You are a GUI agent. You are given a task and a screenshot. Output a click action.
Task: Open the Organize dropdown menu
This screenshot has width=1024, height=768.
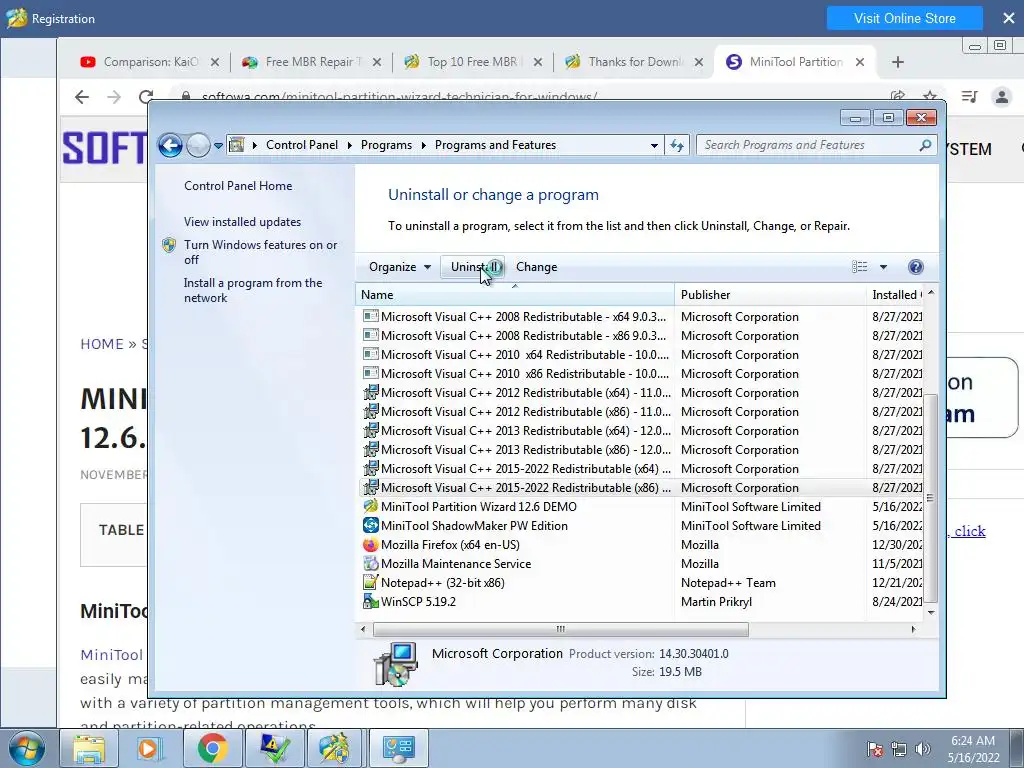(x=400, y=266)
